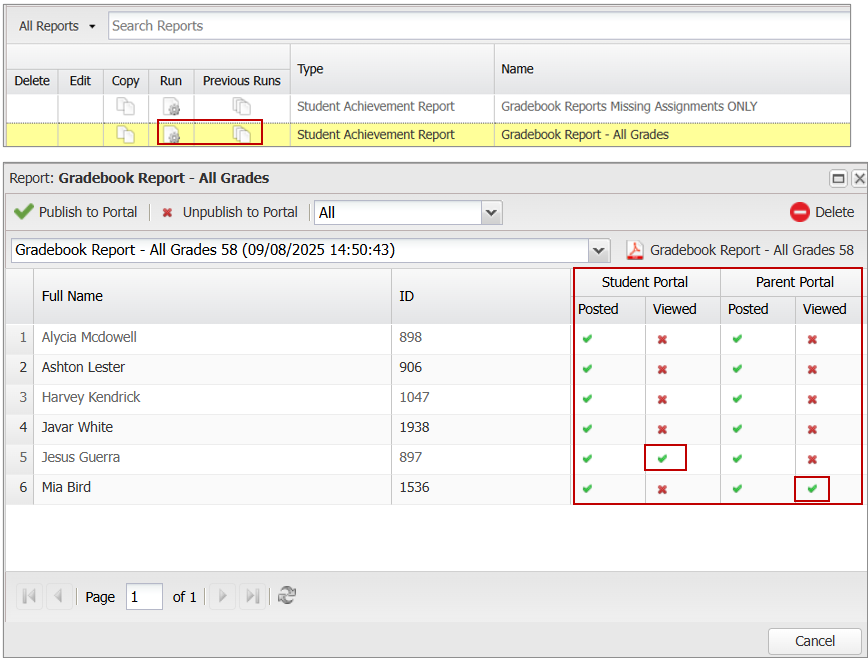Open the Gradebook Report - All Grades 58 PDF
Viewport: 868px width, 658px height.
(x=740, y=250)
